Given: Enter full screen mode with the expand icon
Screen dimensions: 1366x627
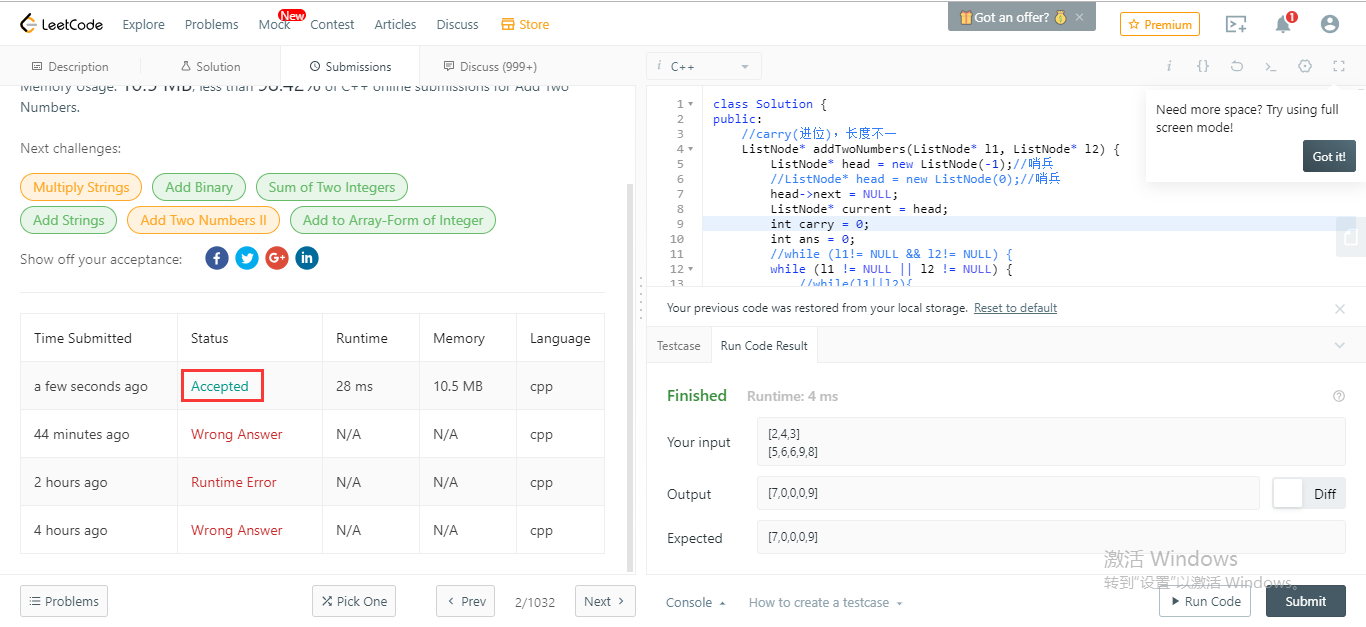Looking at the screenshot, I should [1339, 66].
